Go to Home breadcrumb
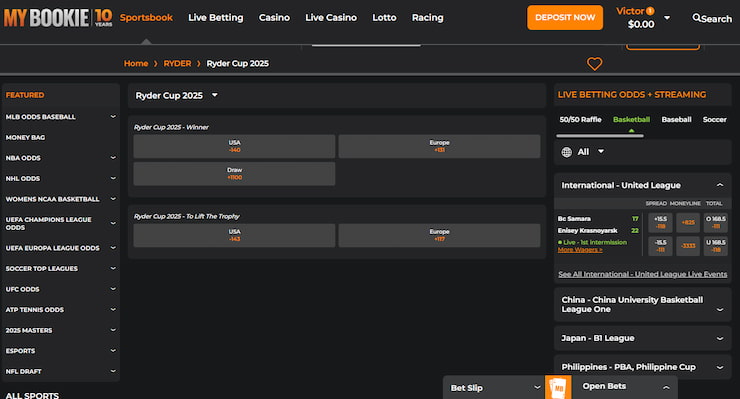740x399 pixels. (136, 63)
